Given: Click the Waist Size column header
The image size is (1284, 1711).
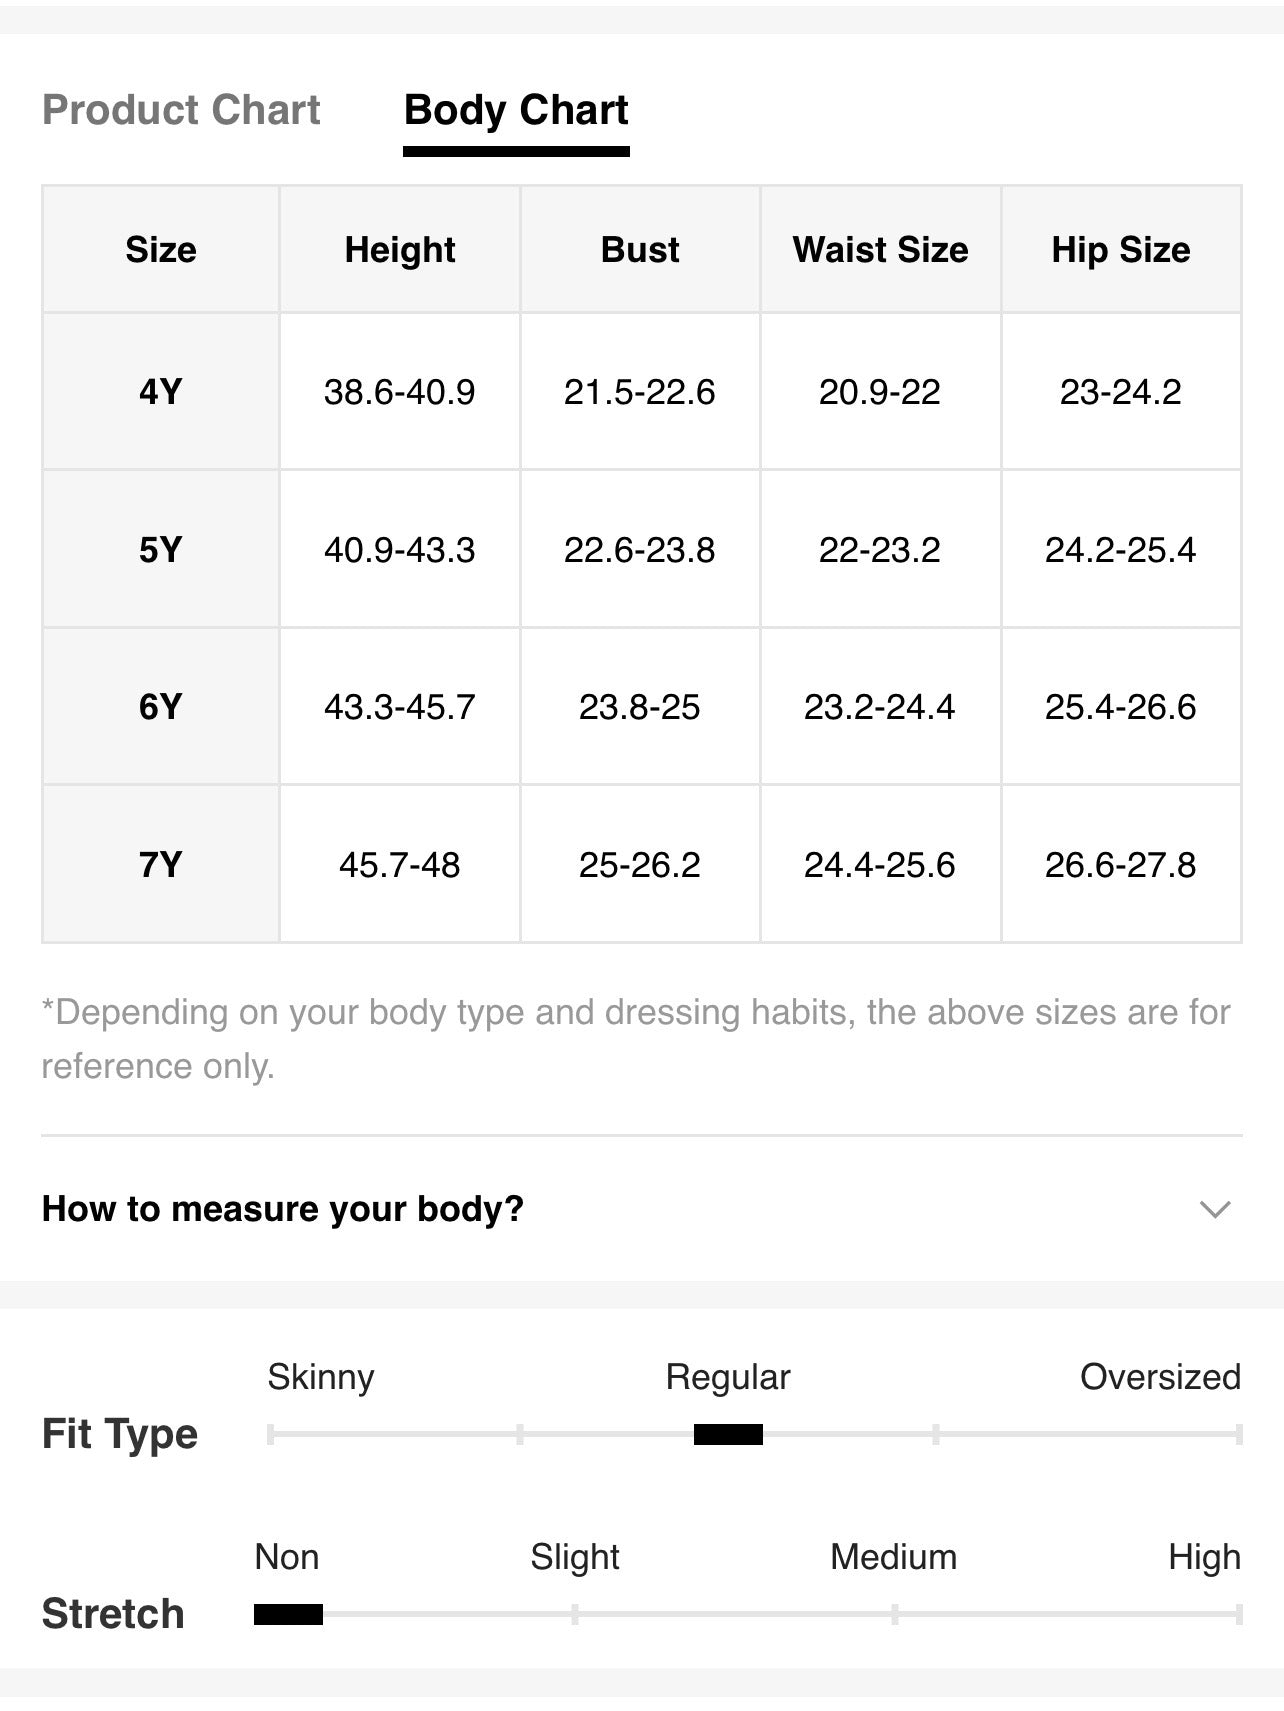Looking at the screenshot, I should 881,249.
